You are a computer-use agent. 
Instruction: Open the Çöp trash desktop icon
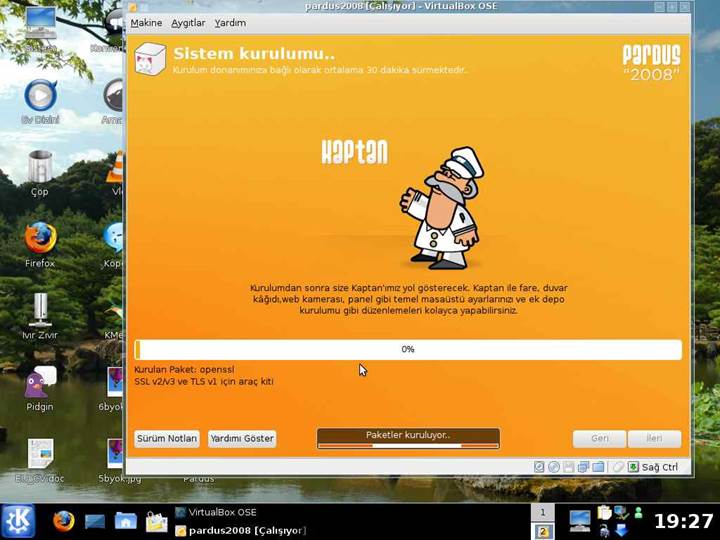(x=39, y=173)
